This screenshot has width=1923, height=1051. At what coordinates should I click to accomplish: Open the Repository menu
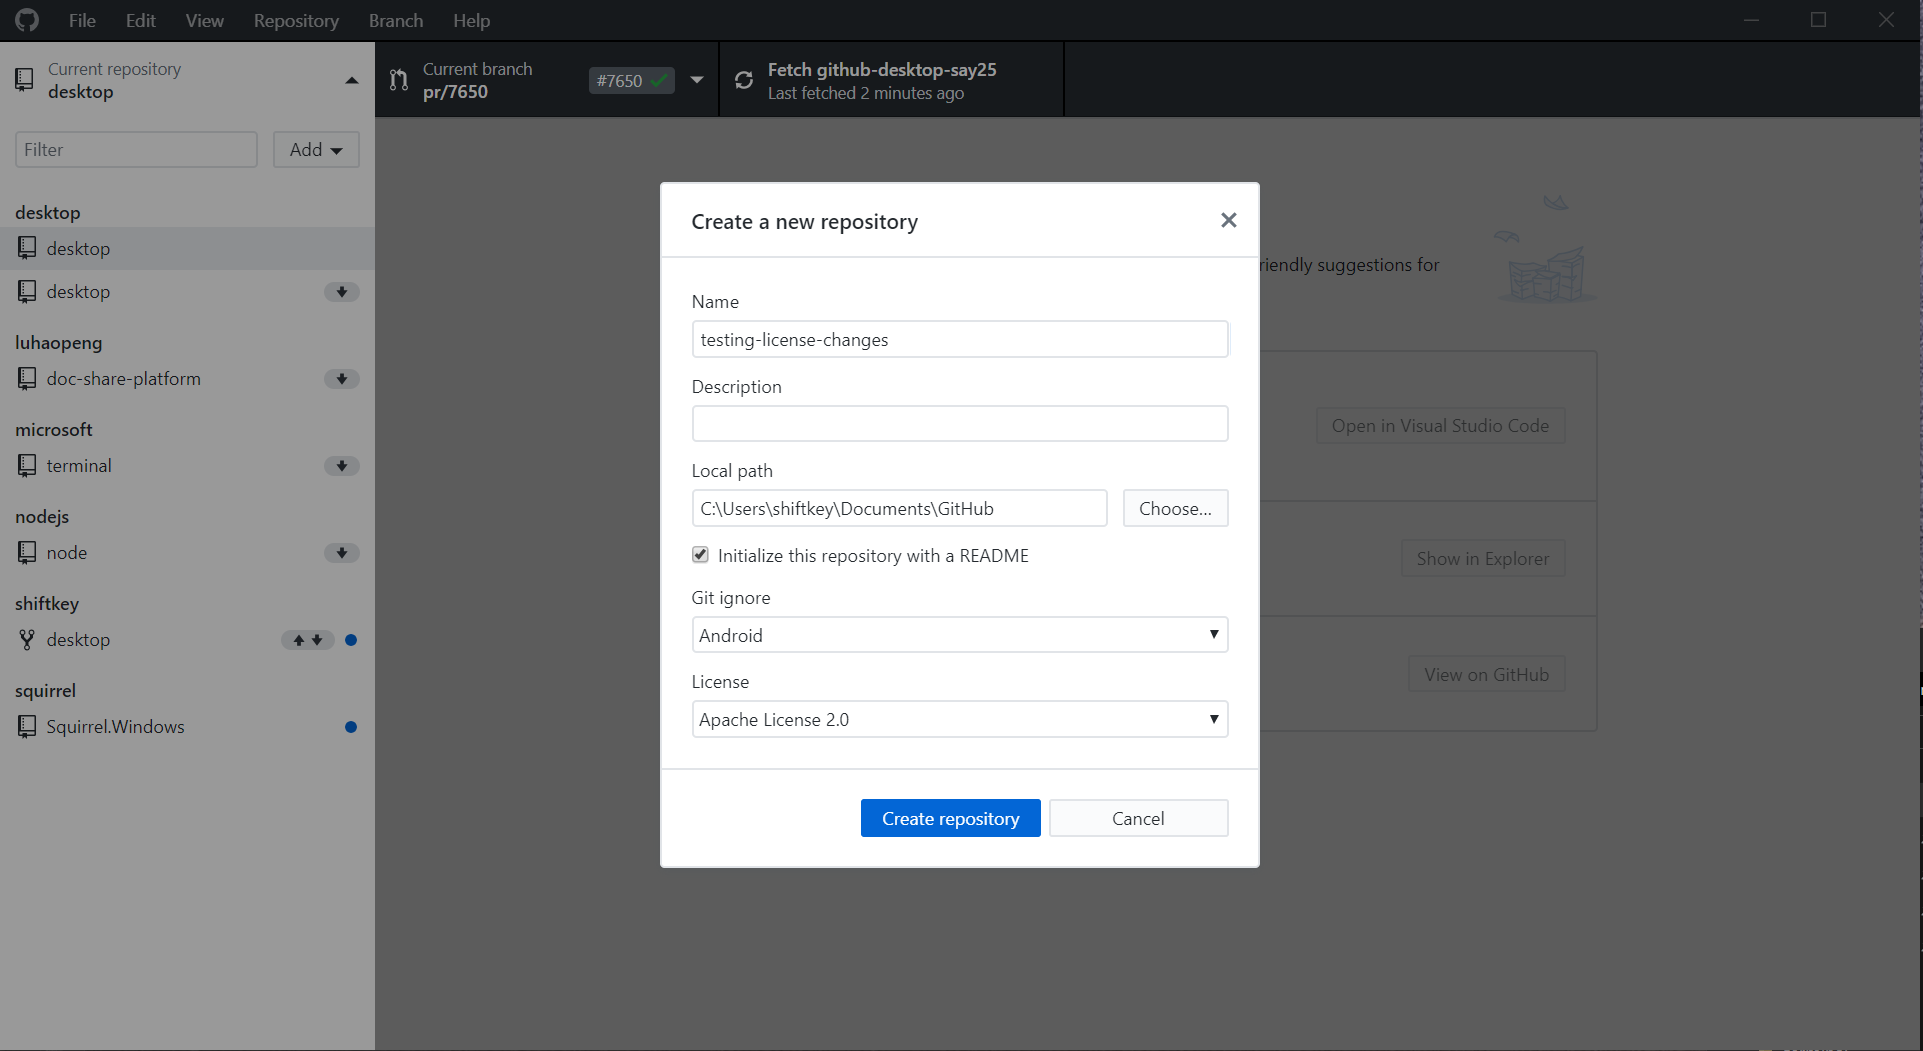point(295,20)
